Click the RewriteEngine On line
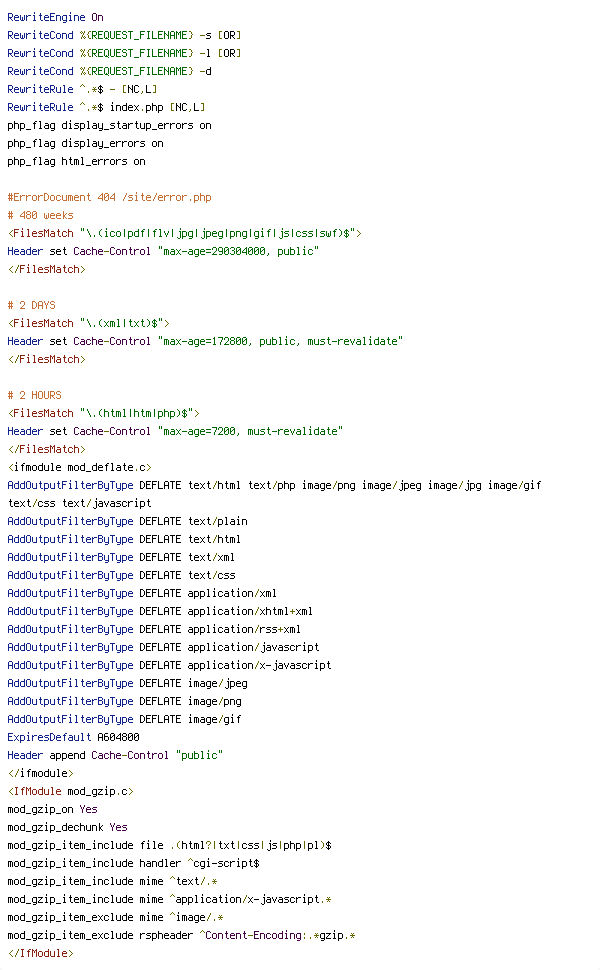The height and width of the screenshot is (970, 600). pyautogui.click(x=55, y=17)
